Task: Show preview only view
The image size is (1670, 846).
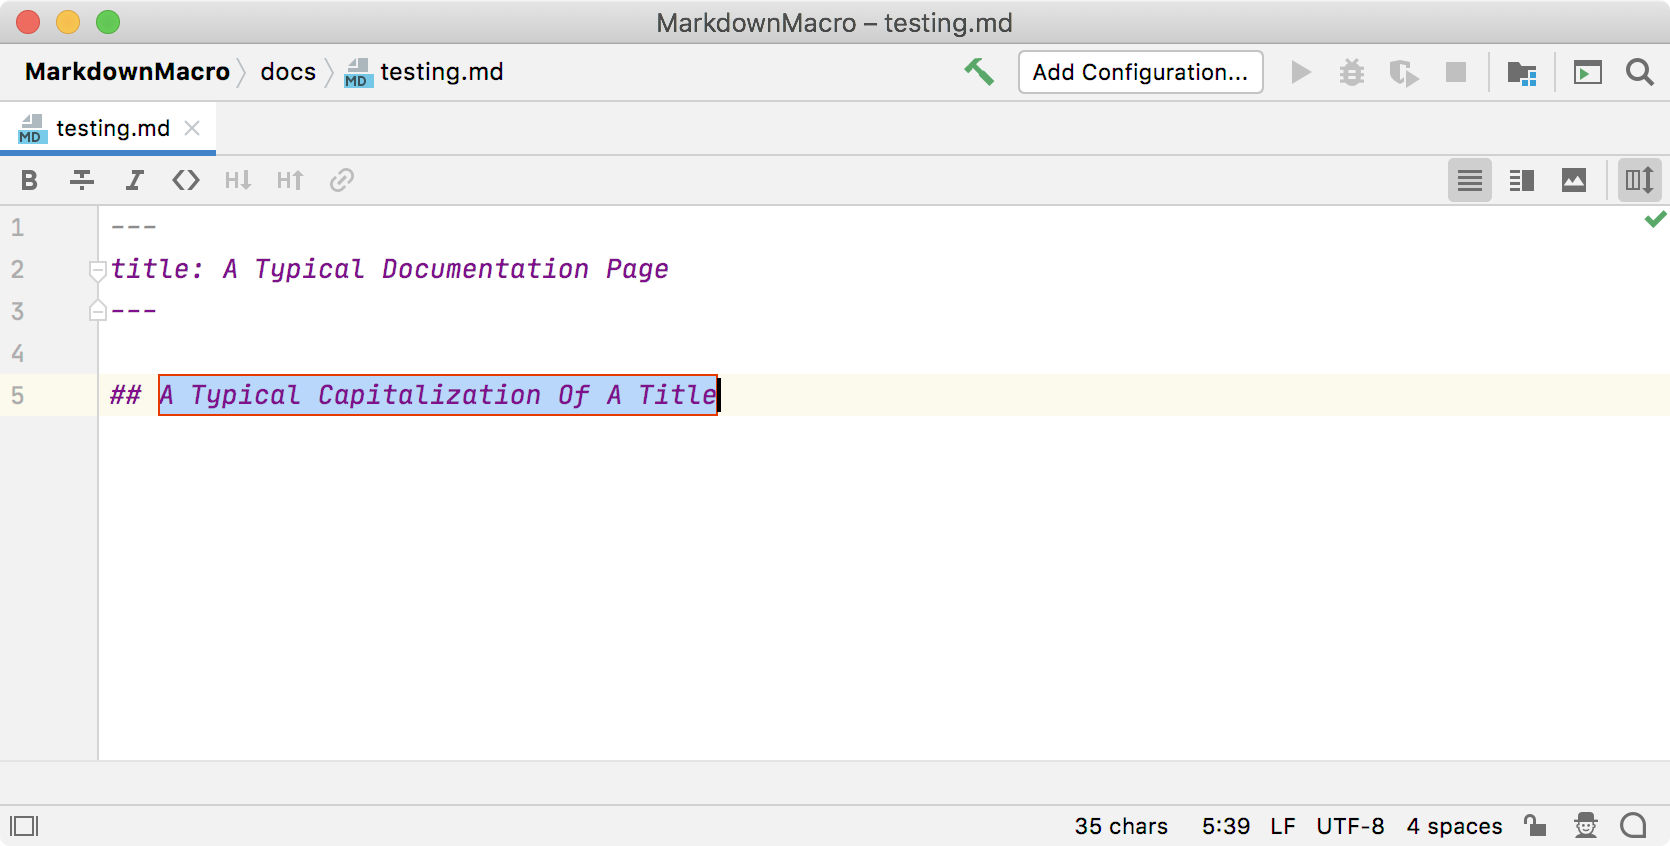Action: pos(1574,180)
